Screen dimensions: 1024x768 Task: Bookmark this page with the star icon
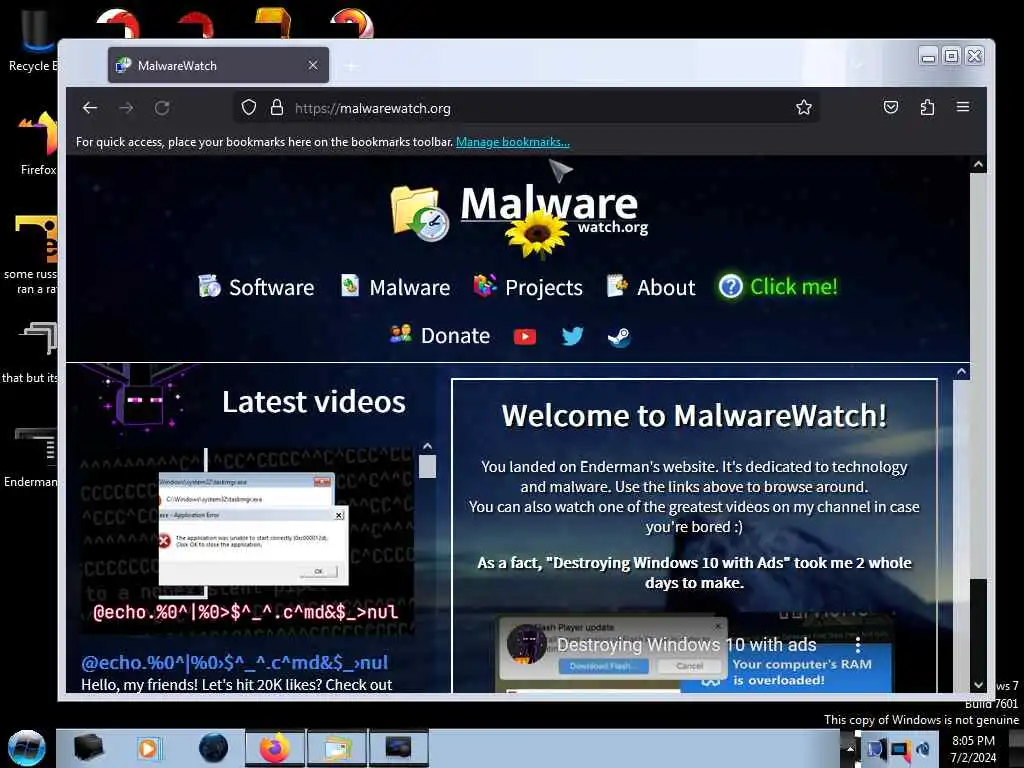click(804, 107)
